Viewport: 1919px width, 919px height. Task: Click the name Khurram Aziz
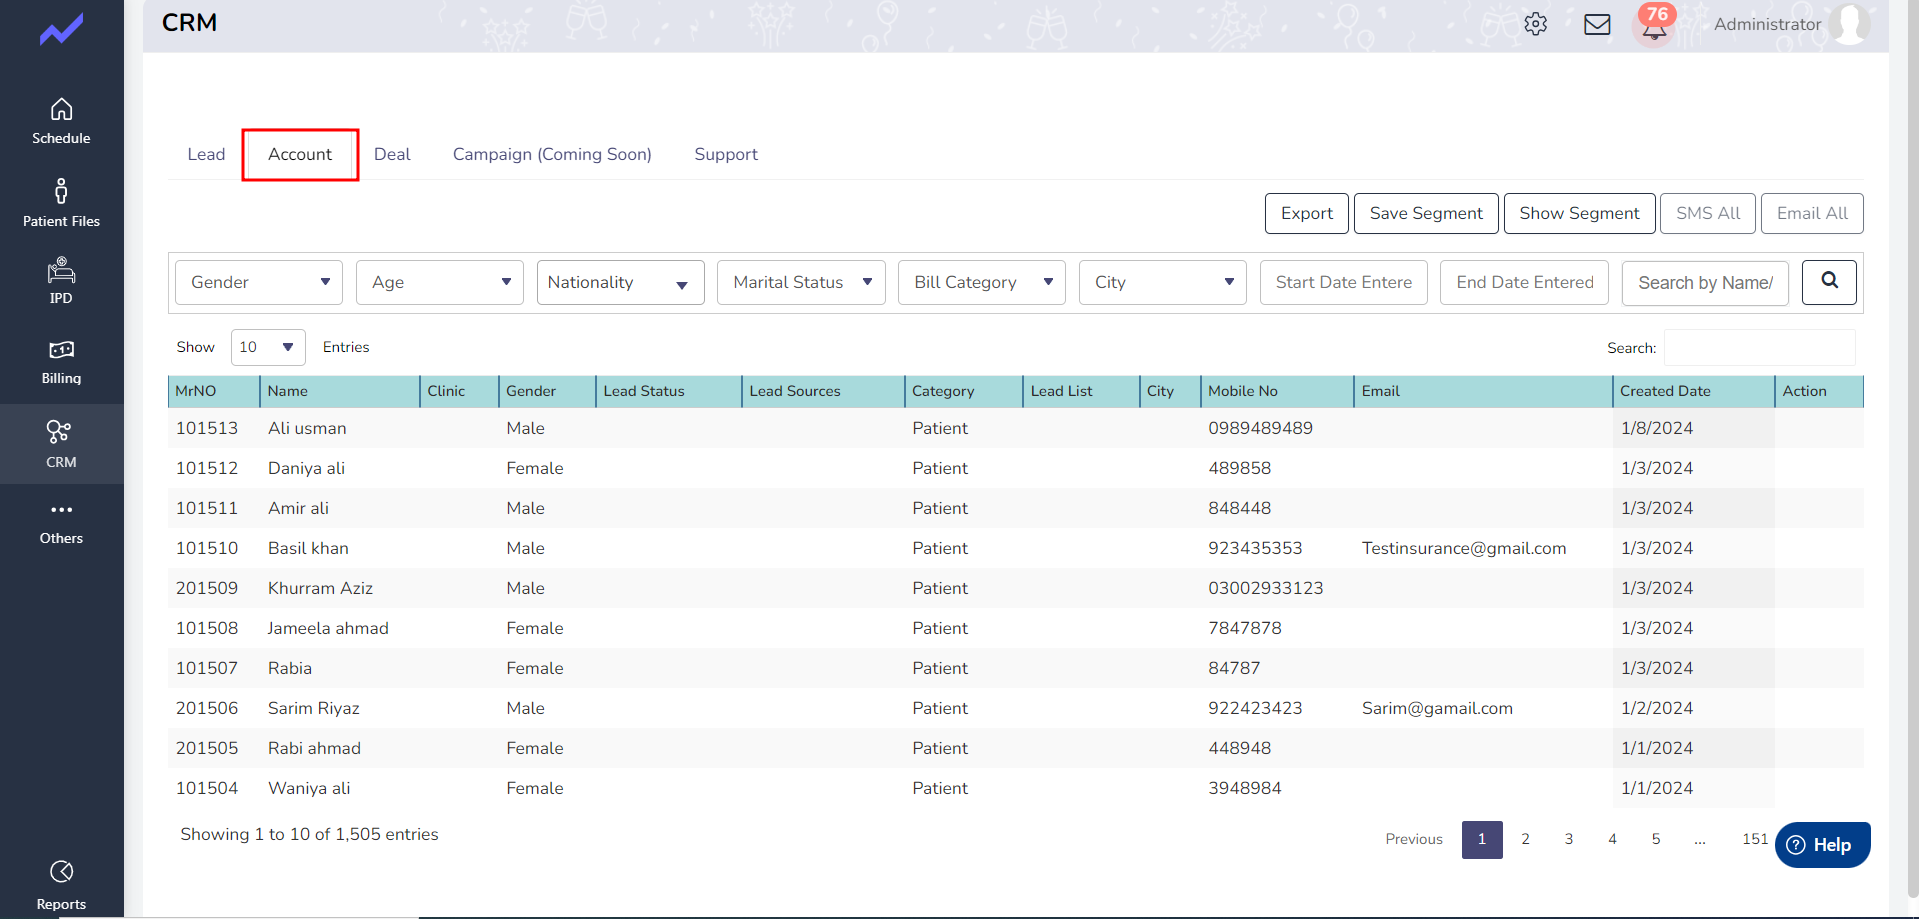pyautogui.click(x=320, y=588)
